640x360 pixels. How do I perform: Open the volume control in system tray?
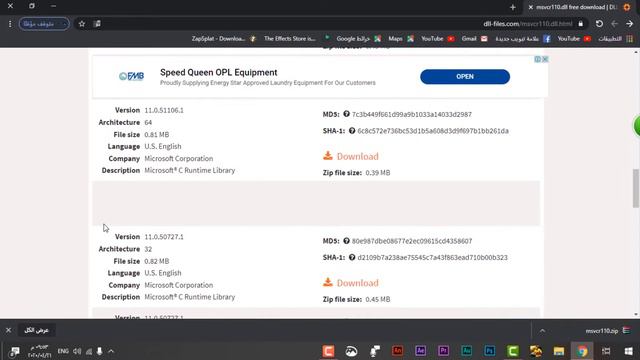[77, 351]
